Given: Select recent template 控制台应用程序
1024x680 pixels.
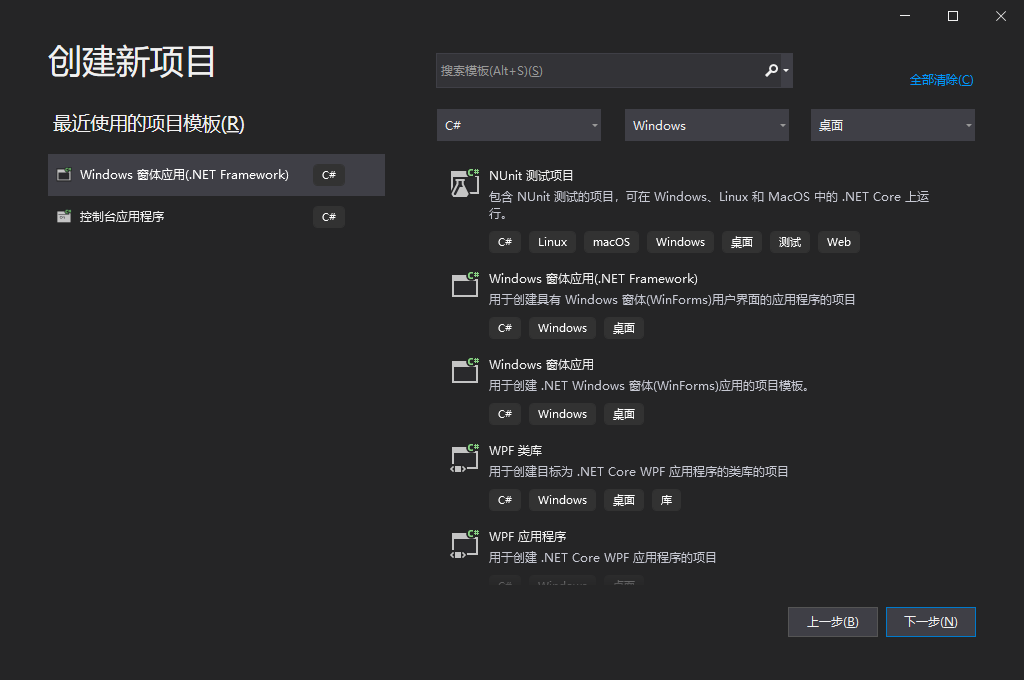Looking at the screenshot, I should pyautogui.click(x=216, y=217).
